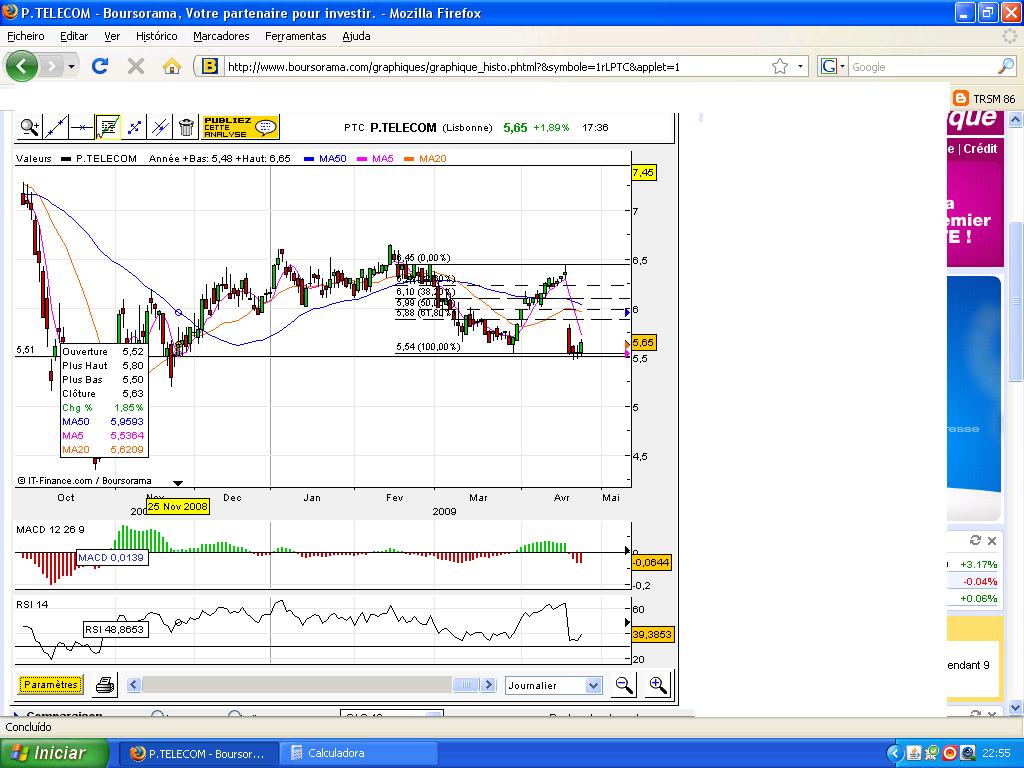
Task: Open the Journalier period dropdown
Action: click(593, 685)
